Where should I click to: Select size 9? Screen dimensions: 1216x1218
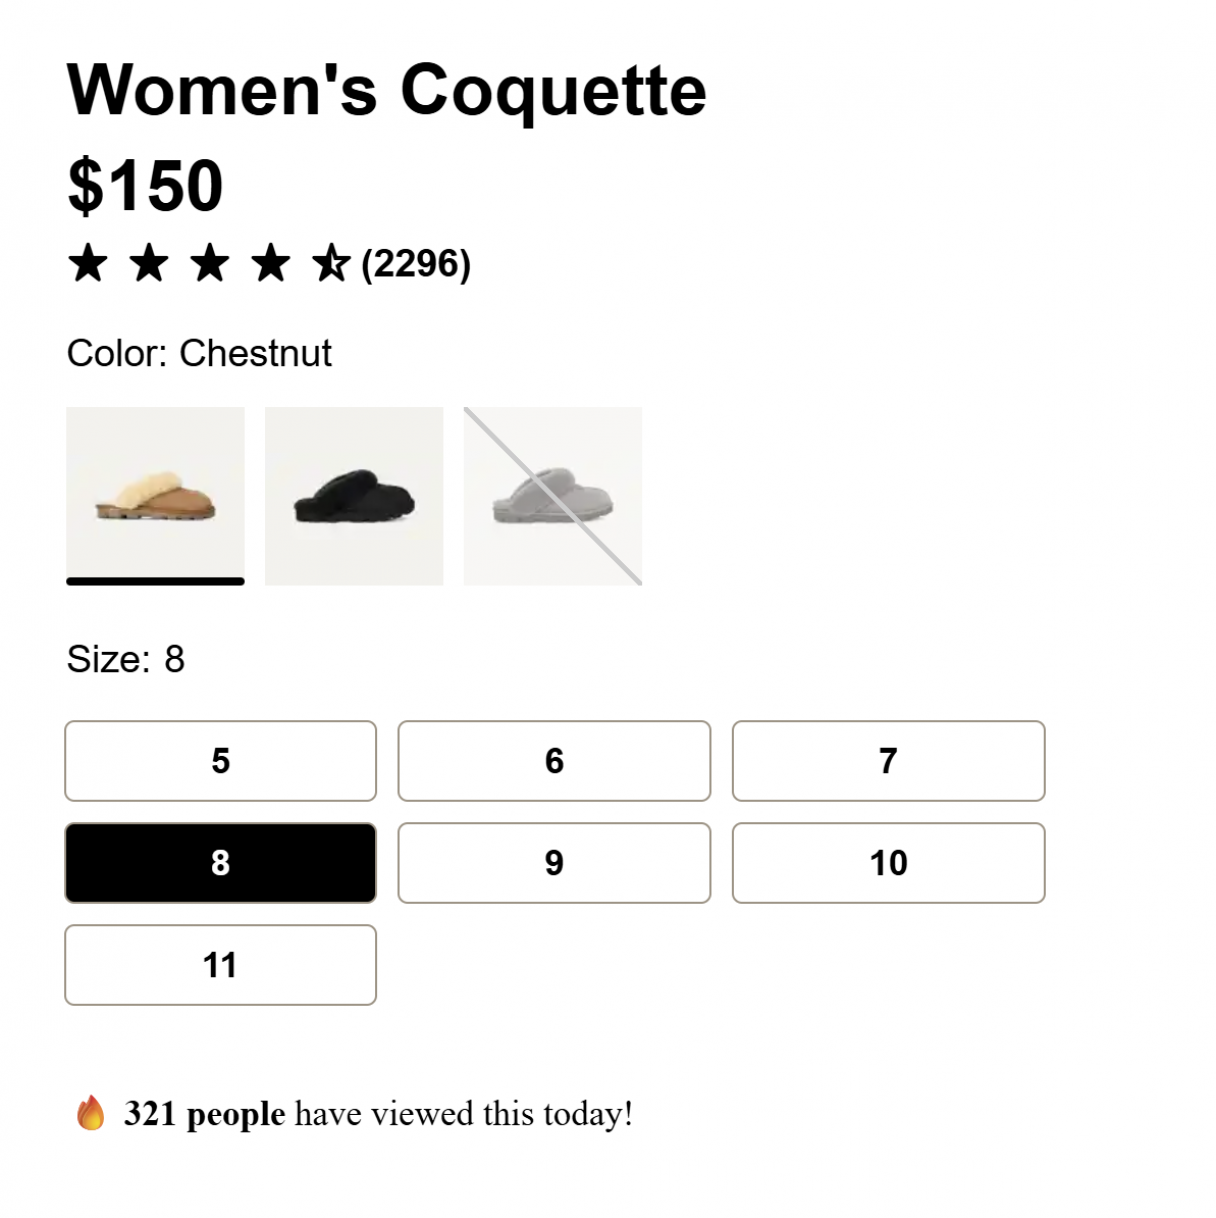point(554,863)
